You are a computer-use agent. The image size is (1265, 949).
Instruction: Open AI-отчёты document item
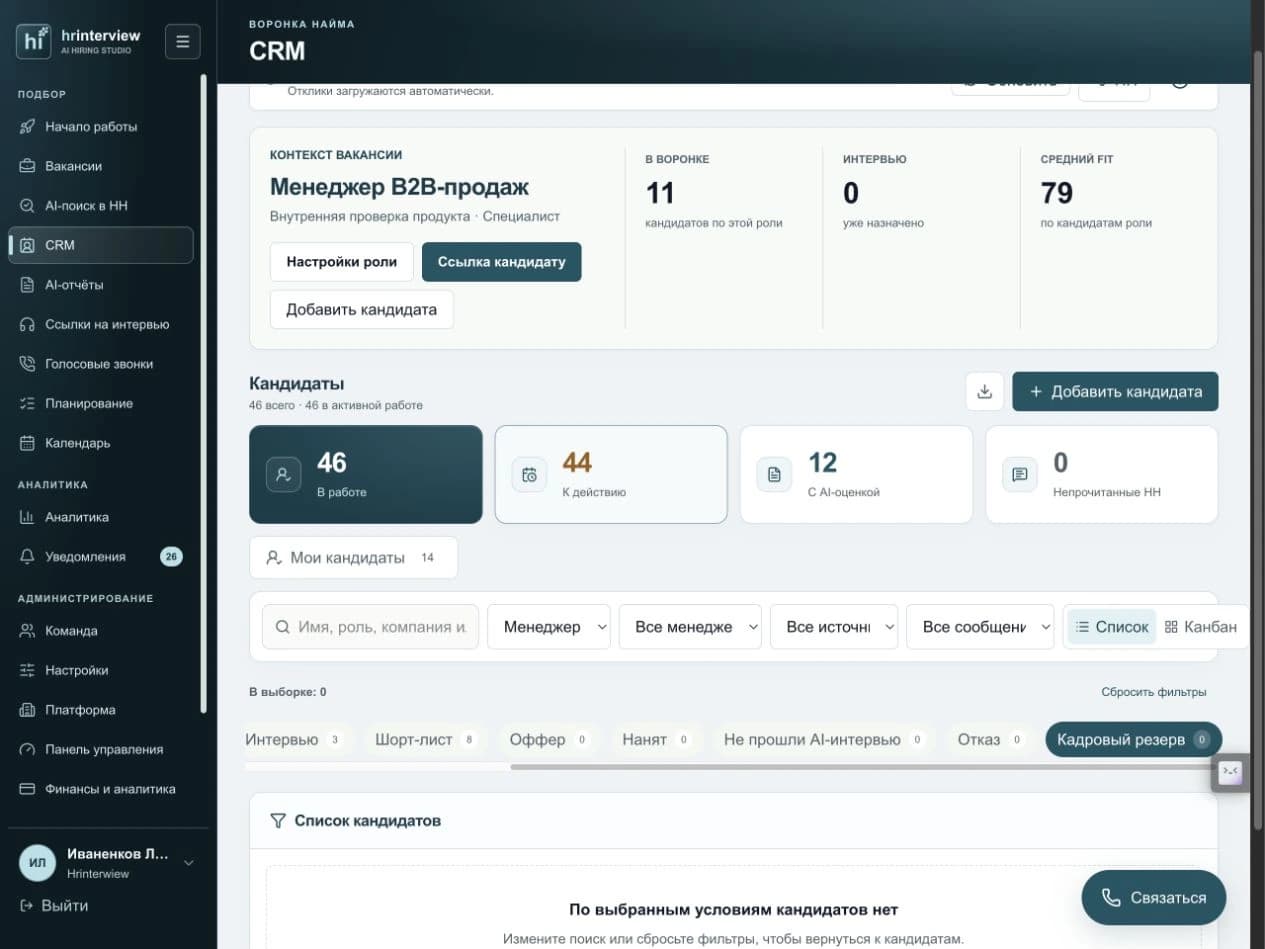point(100,285)
